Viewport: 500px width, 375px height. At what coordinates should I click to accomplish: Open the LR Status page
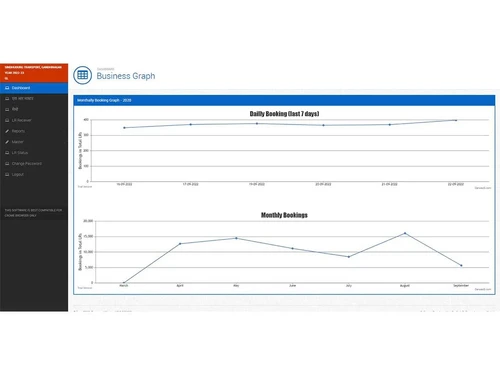[x=34, y=153]
